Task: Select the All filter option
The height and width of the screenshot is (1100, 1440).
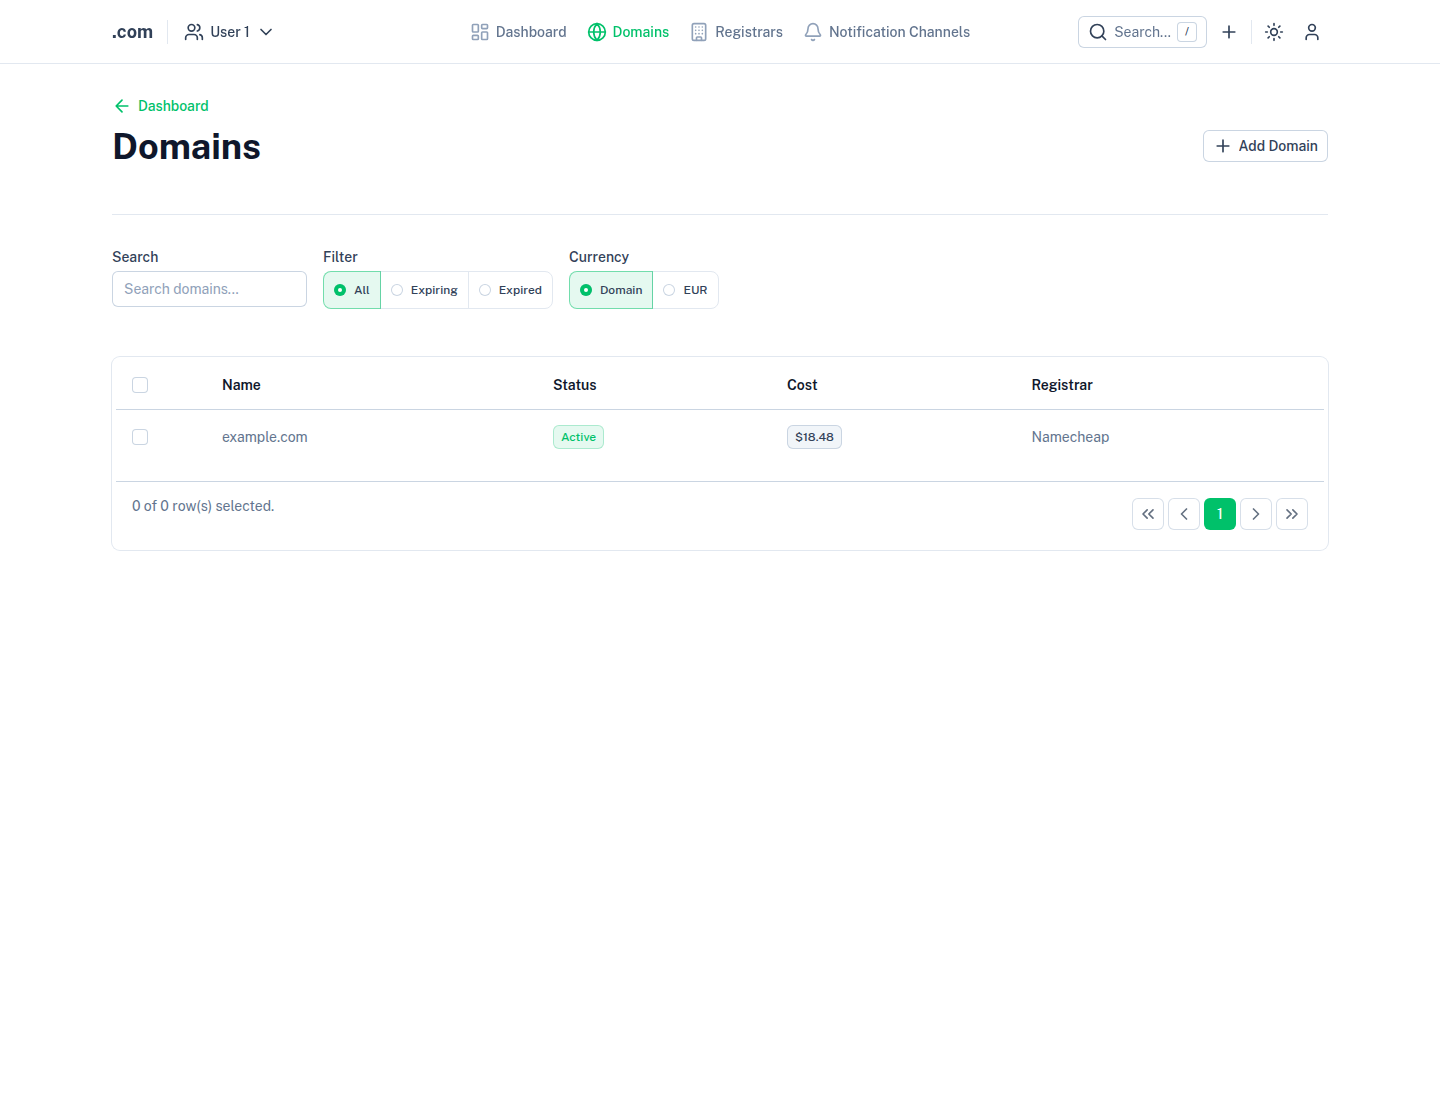Action: pyautogui.click(x=352, y=290)
